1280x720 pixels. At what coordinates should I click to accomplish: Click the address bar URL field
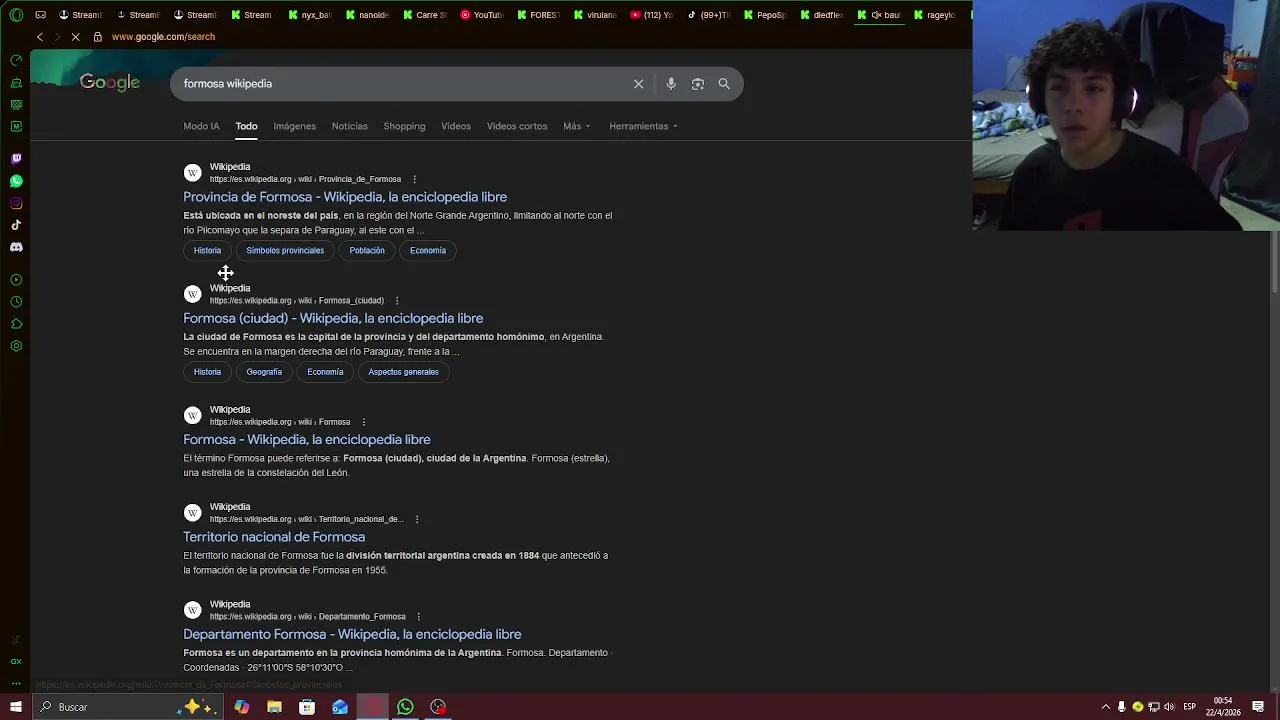163,37
